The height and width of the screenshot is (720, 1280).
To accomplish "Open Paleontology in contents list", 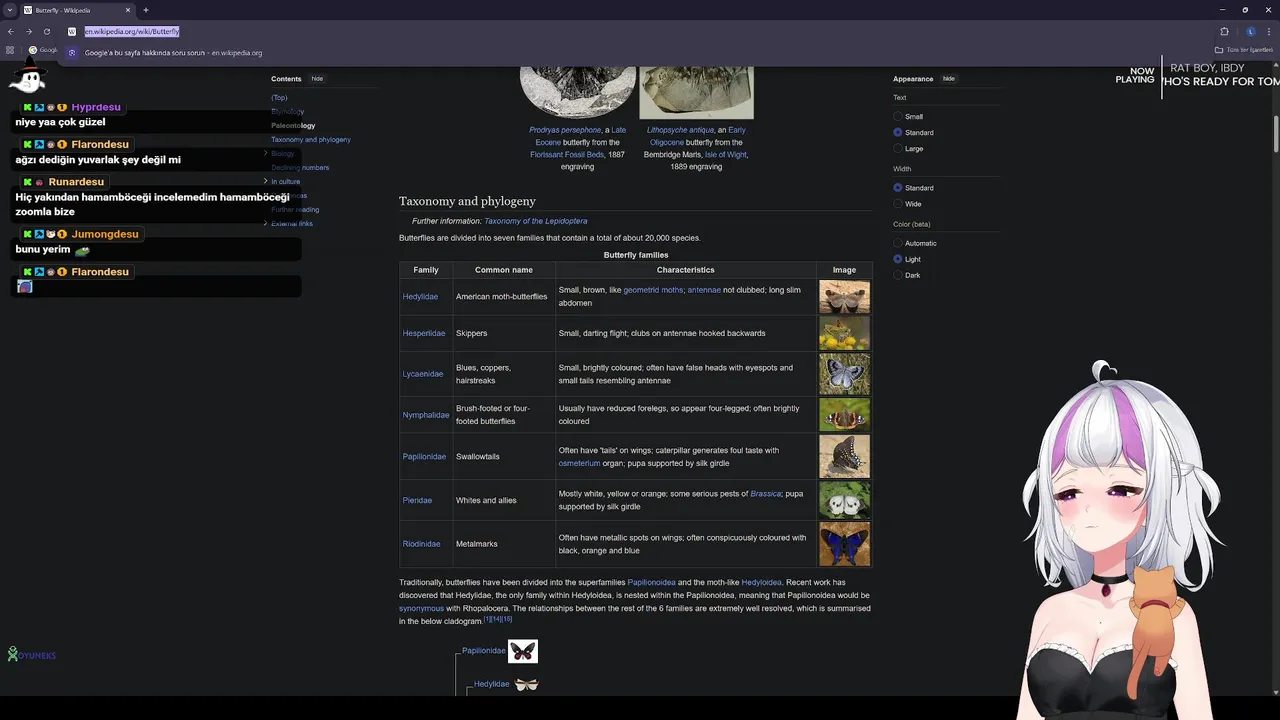I will pyautogui.click(x=293, y=126).
